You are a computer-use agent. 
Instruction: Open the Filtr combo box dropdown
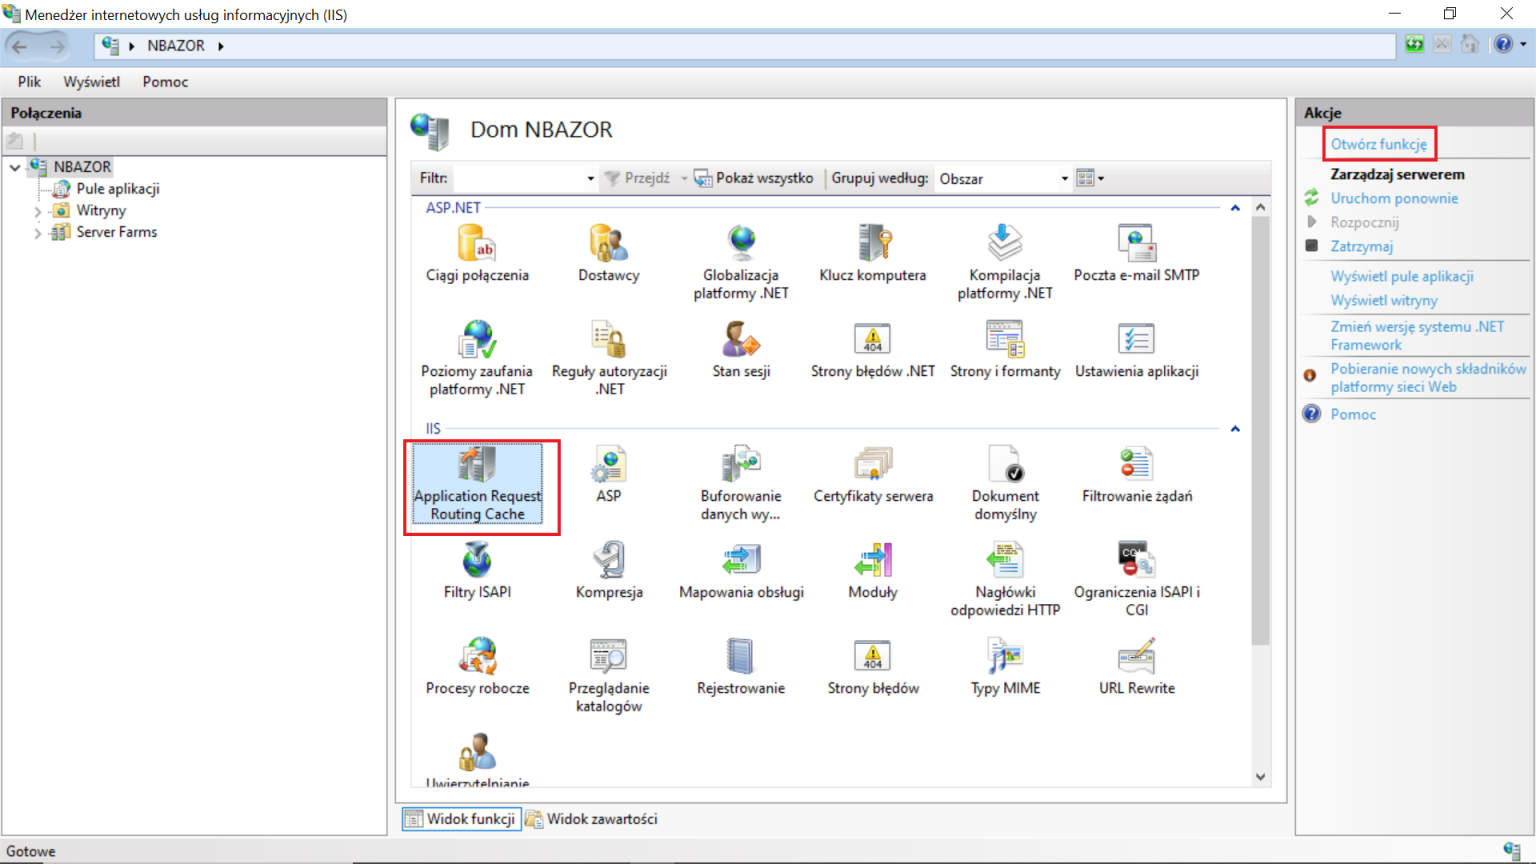(590, 178)
